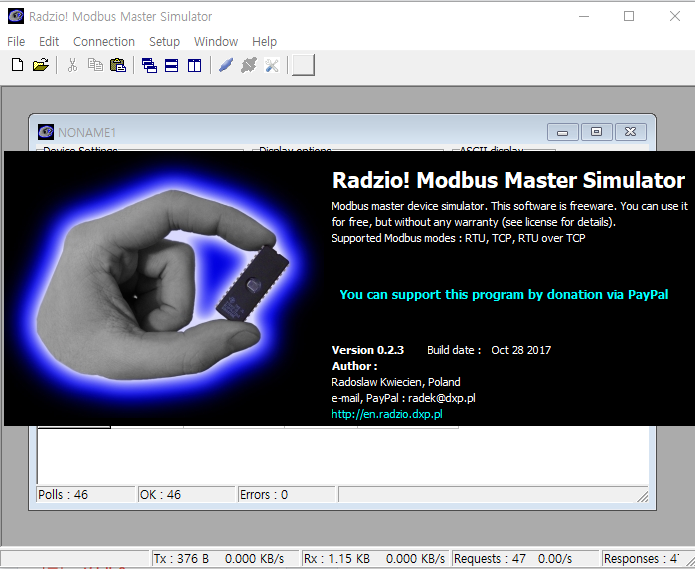The width and height of the screenshot is (695, 569).
Task: Click the Disconnect plug icon
Action: (x=249, y=65)
